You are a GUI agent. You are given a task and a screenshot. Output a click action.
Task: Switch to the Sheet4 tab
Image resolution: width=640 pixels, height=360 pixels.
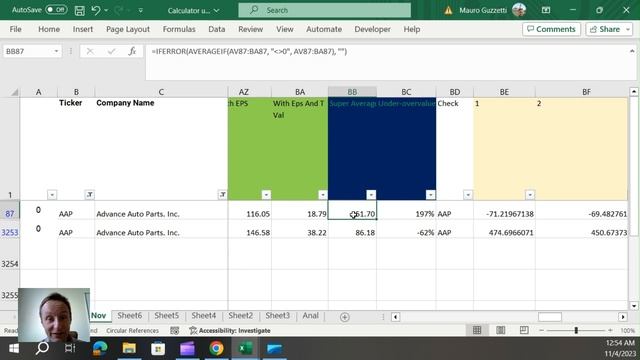tap(204, 316)
